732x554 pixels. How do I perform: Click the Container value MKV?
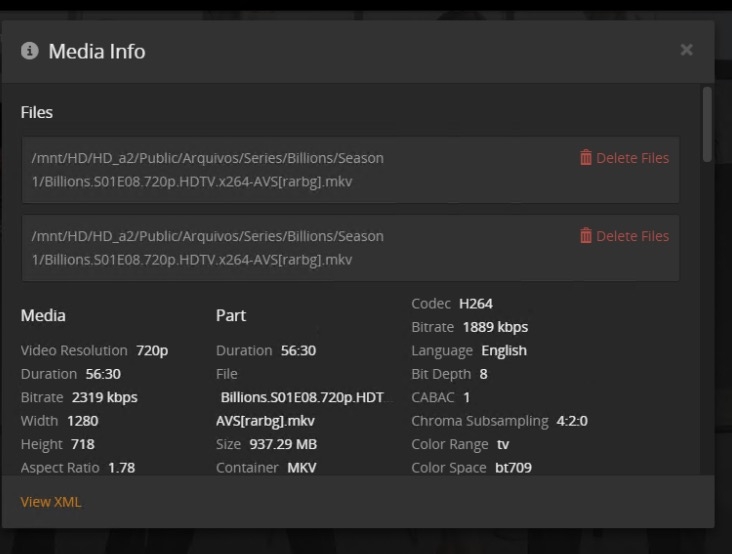tap(302, 468)
